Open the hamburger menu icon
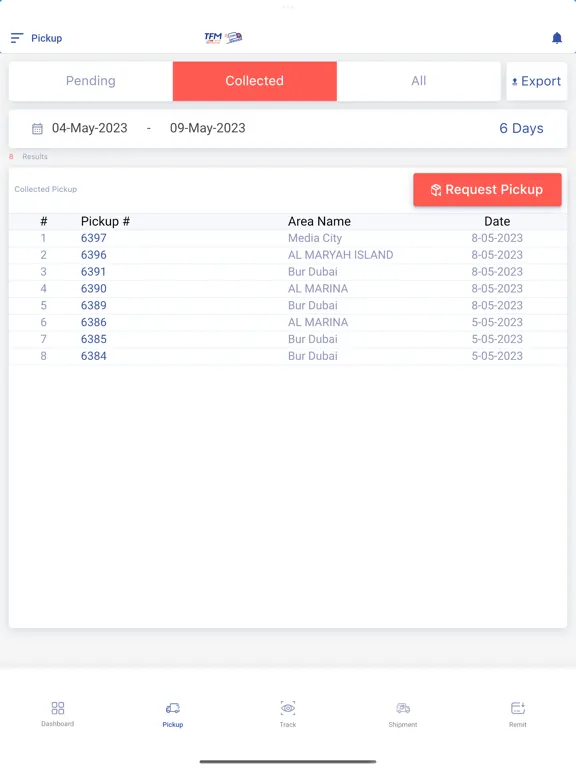The image size is (576, 768). [x=17, y=38]
